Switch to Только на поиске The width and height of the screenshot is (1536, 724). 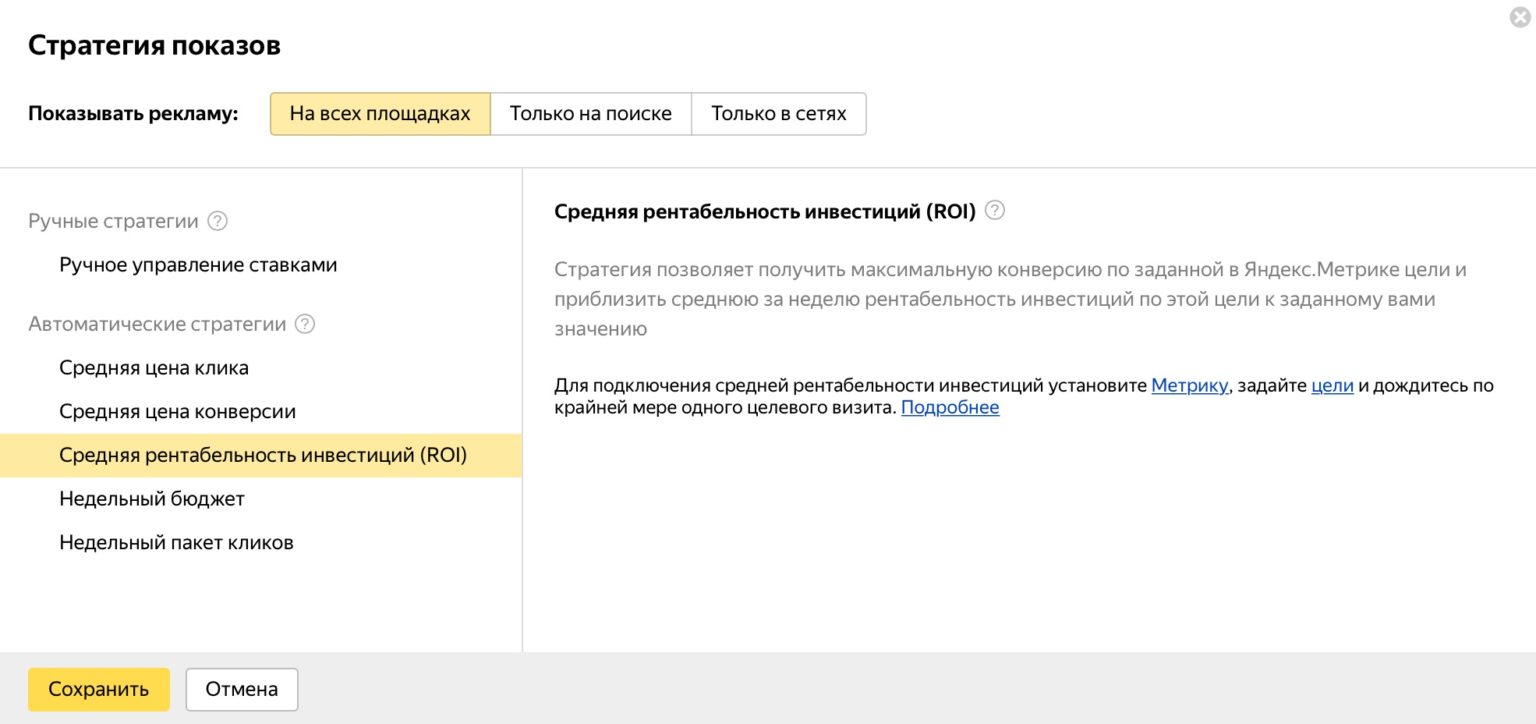590,114
